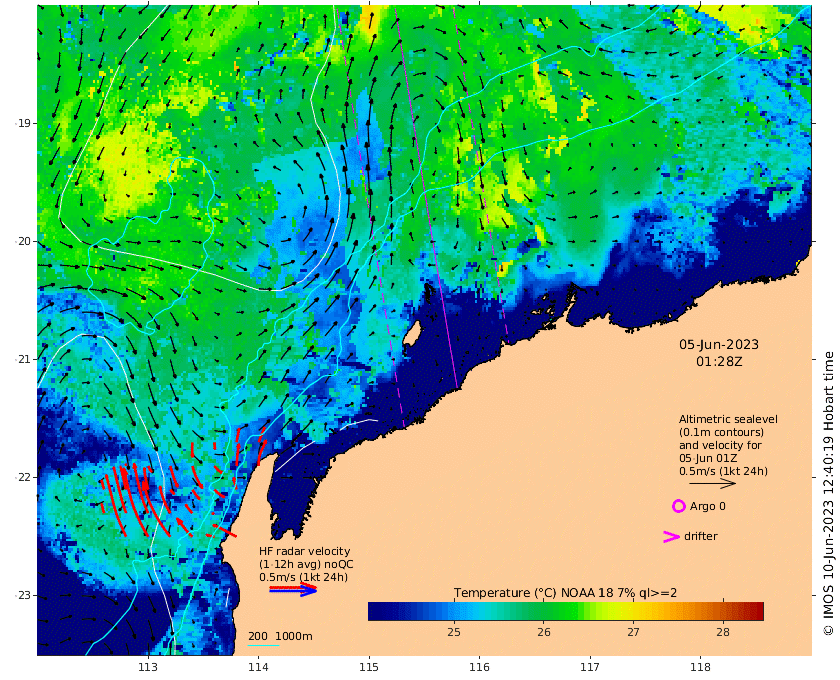Click the magenta Argo 0 circle marker
This screenshot has height=680, width=840.
coord(678,506)
